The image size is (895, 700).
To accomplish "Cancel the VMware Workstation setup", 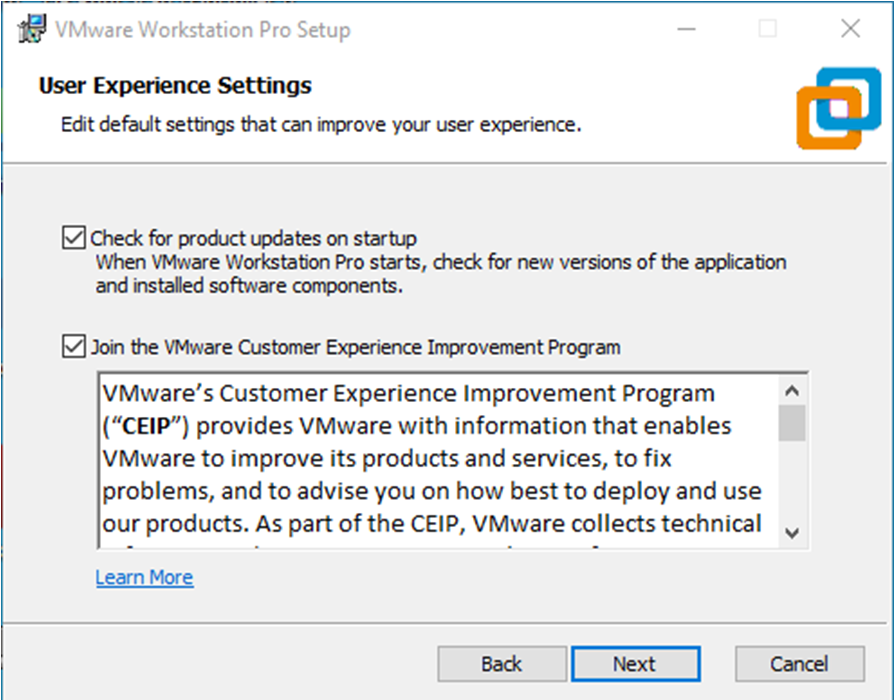I will [x=800, y=664].
